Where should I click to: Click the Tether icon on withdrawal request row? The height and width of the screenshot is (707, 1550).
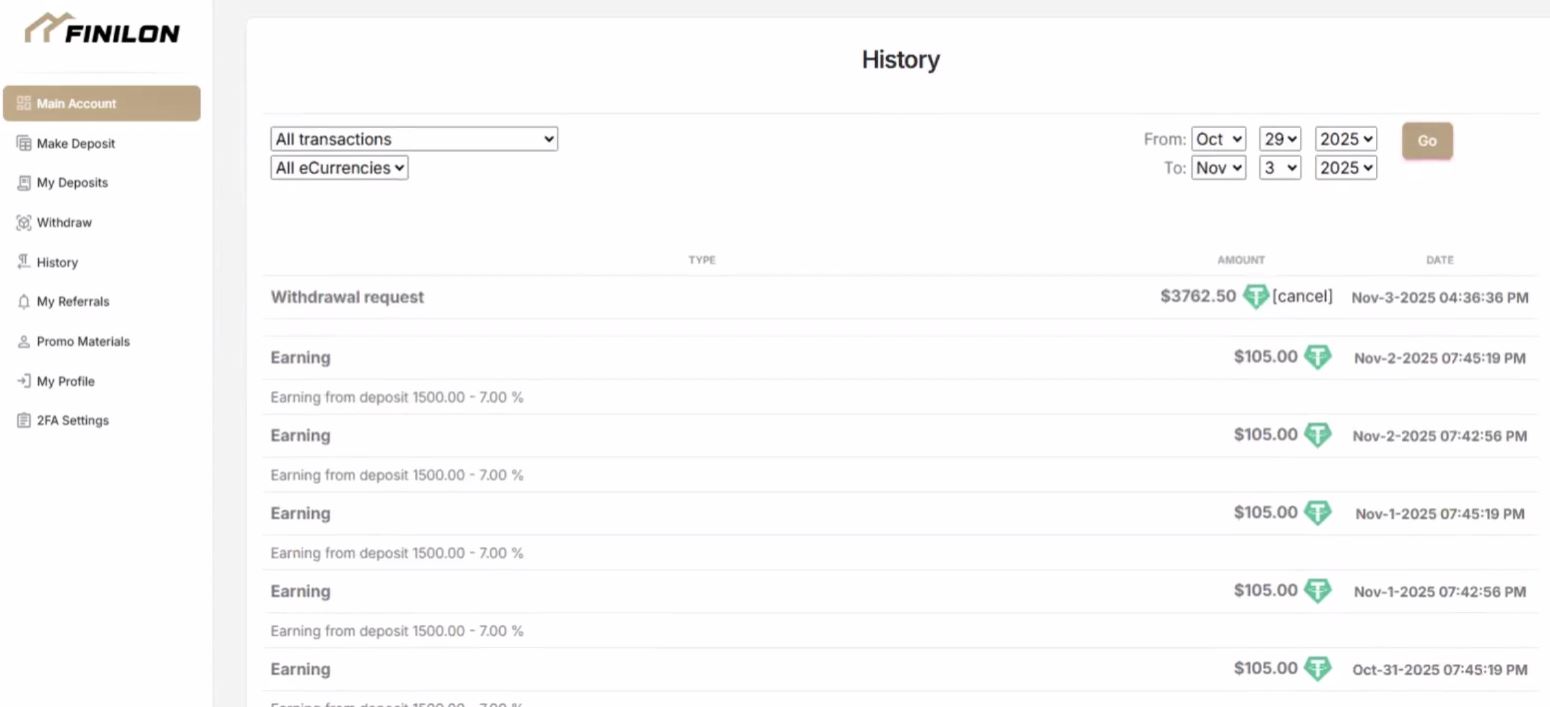(1255, 297)
